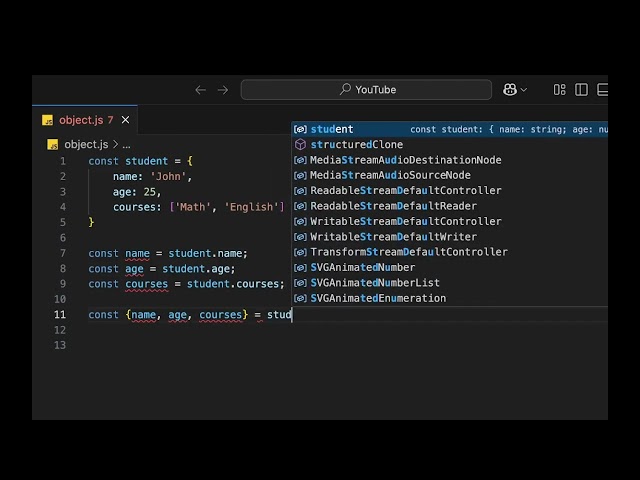Click line number 11 in the gutter

(x=60, y=315)
